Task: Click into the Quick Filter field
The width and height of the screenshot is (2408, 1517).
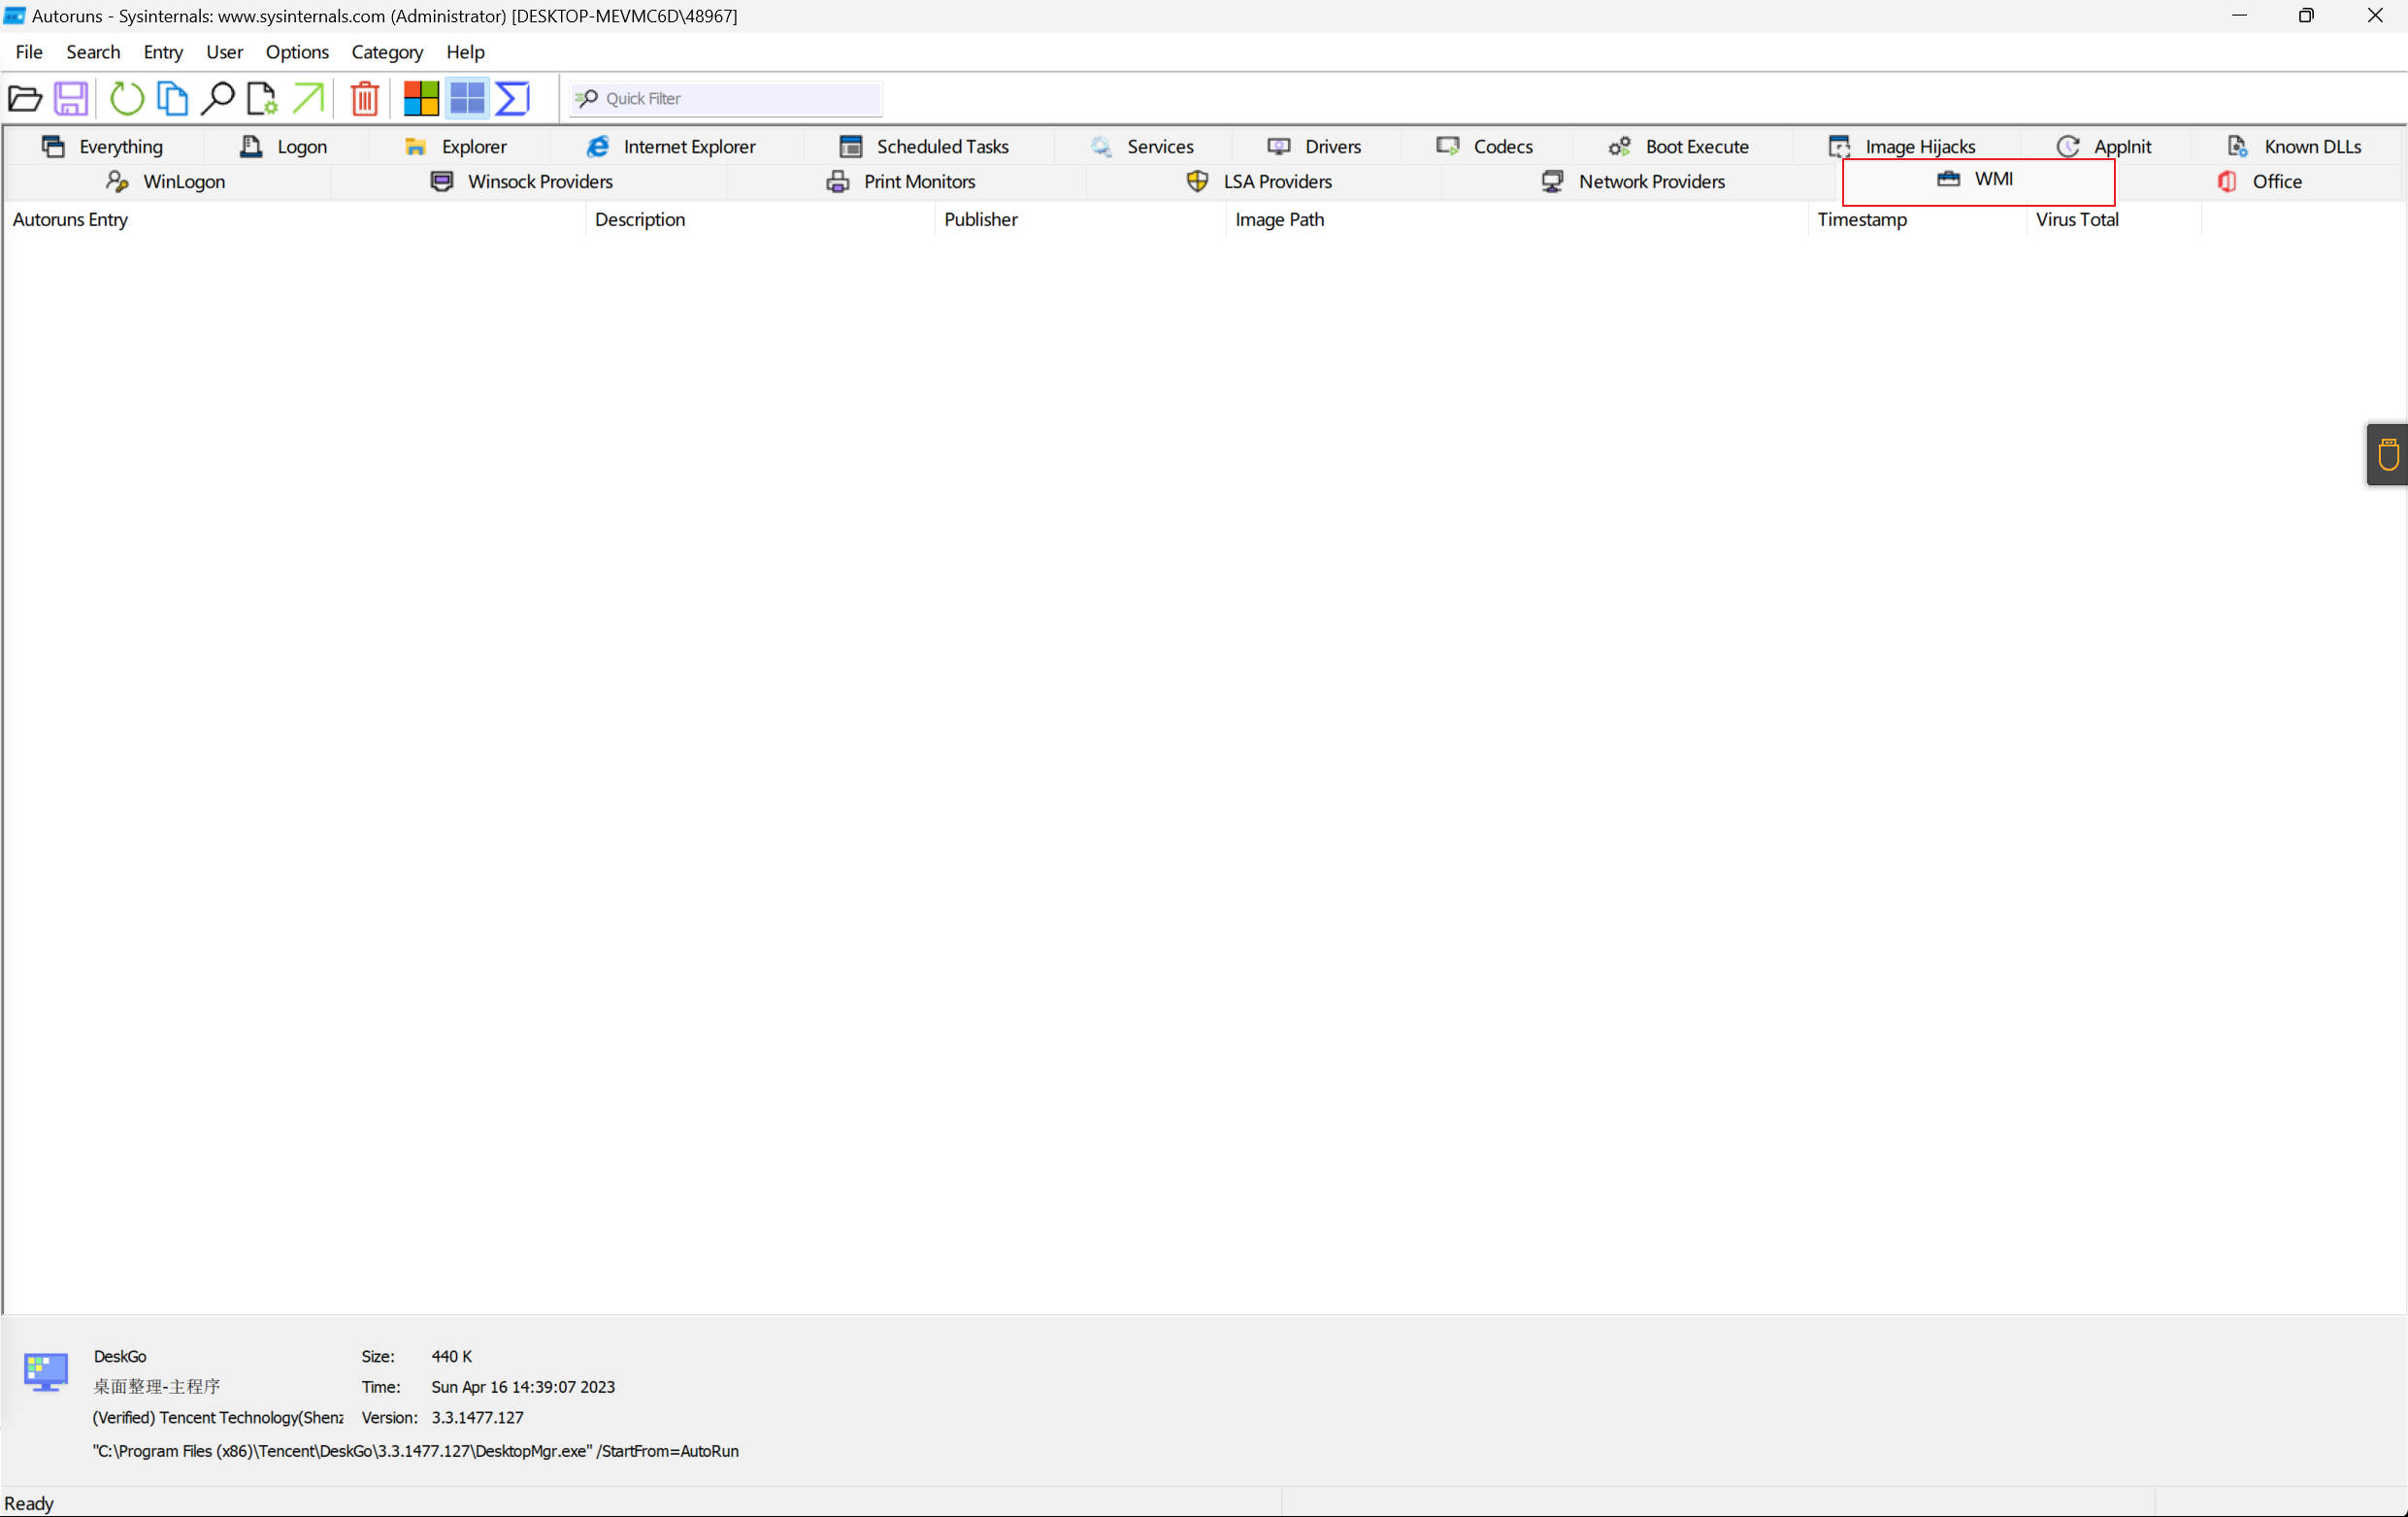Action: (x=738, y=98)
